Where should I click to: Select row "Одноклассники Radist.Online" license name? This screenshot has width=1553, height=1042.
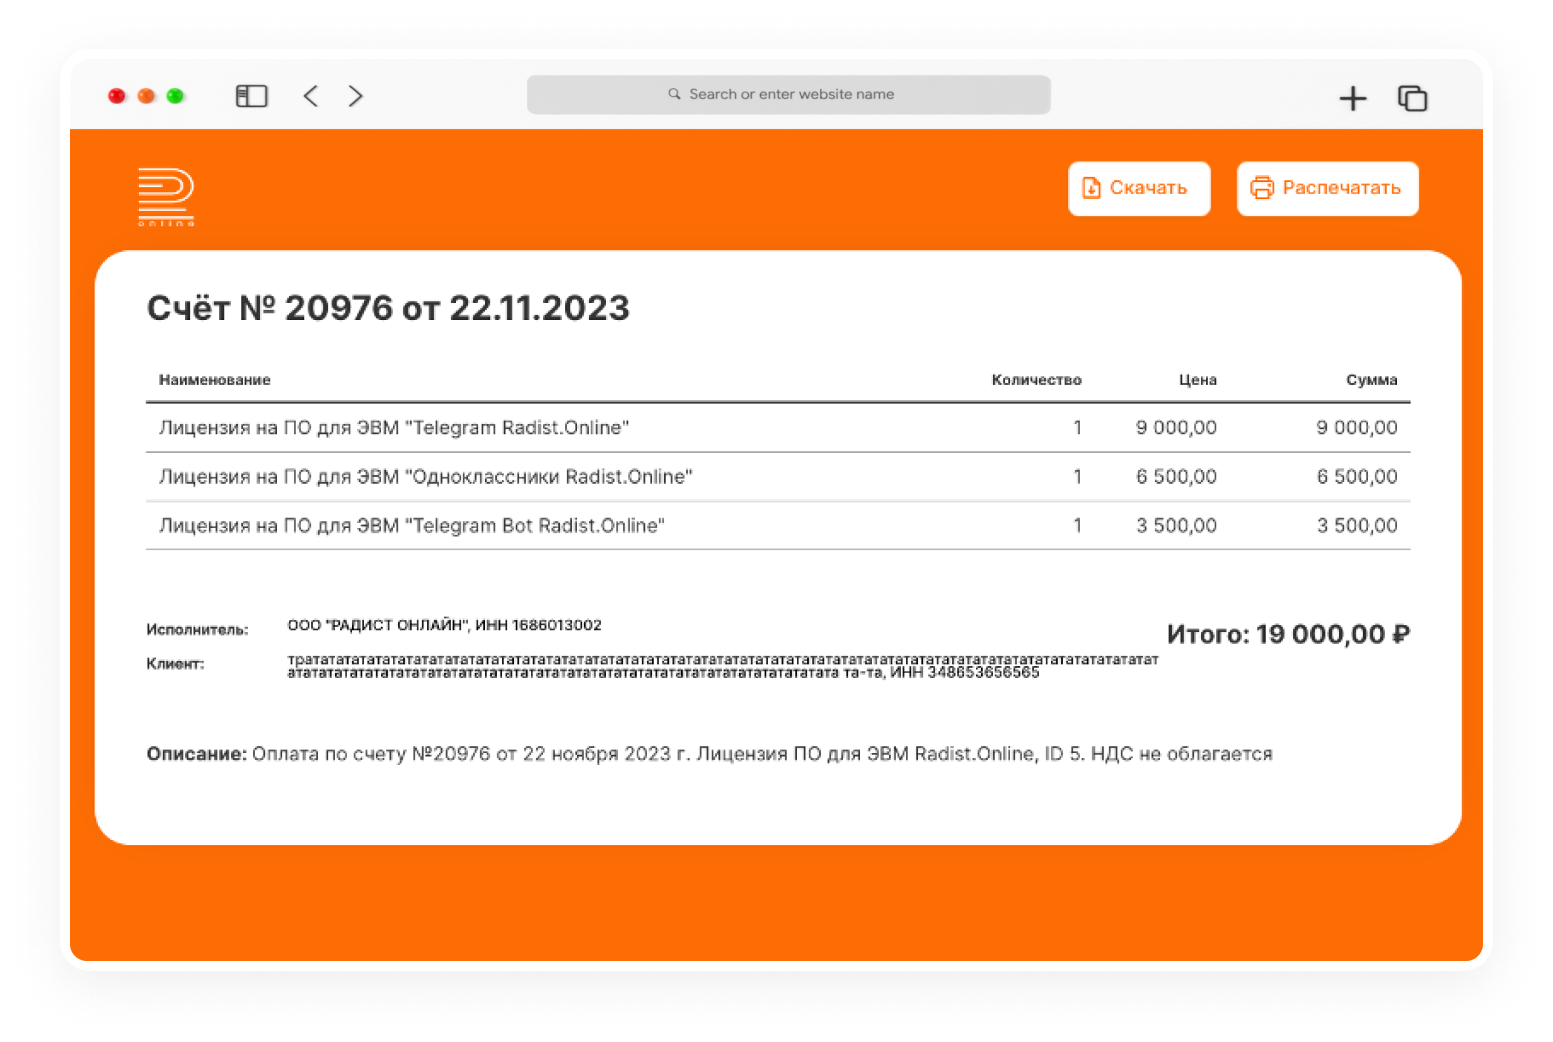click(425, 477)
